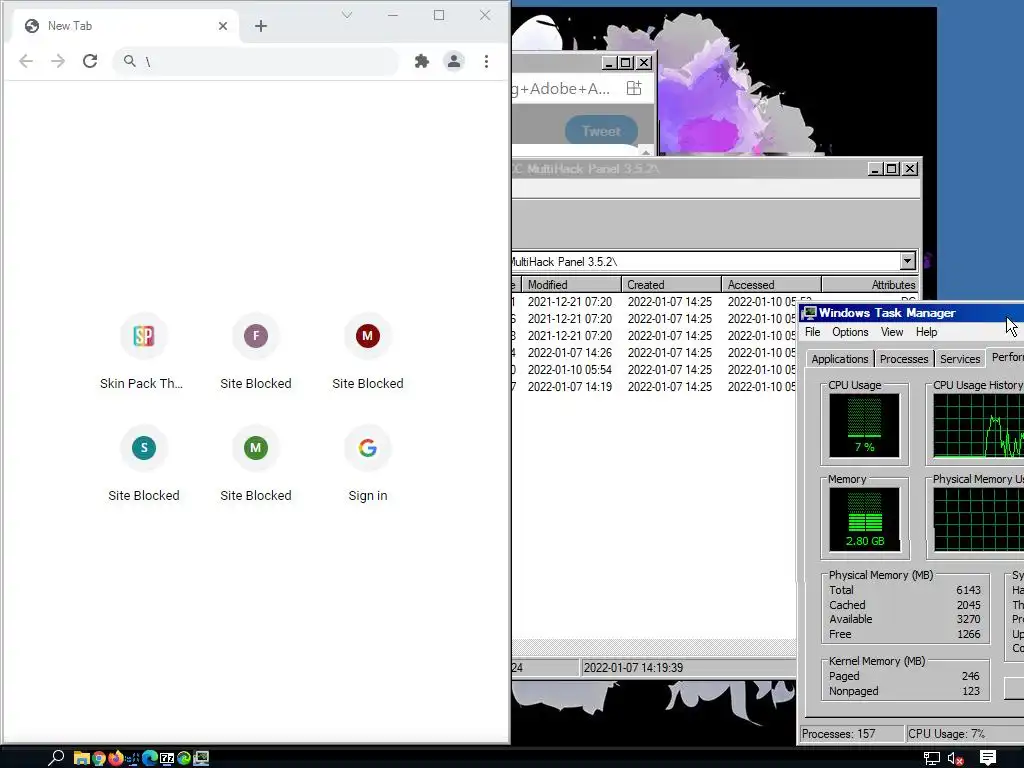Image resolution: width=1024 pixels, height=768 pixels.
Task: Click Available memory value 3270
Action: point(968,619)
